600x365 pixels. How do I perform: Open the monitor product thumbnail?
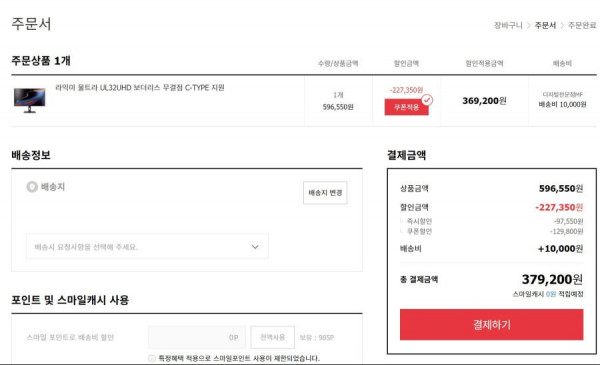(29, 100)
